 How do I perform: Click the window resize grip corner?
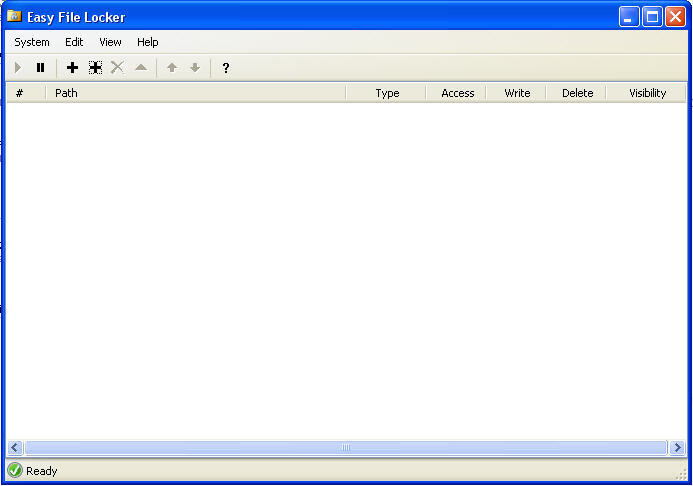tap(681, 474)
